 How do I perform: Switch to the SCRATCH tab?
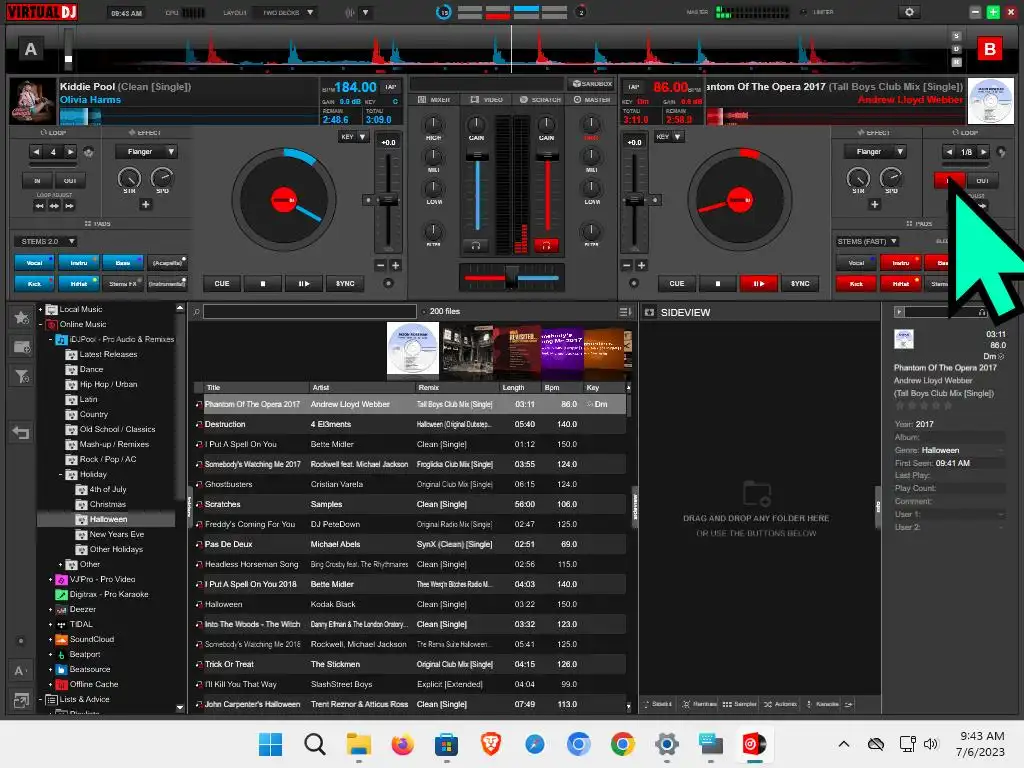point(540,100)
